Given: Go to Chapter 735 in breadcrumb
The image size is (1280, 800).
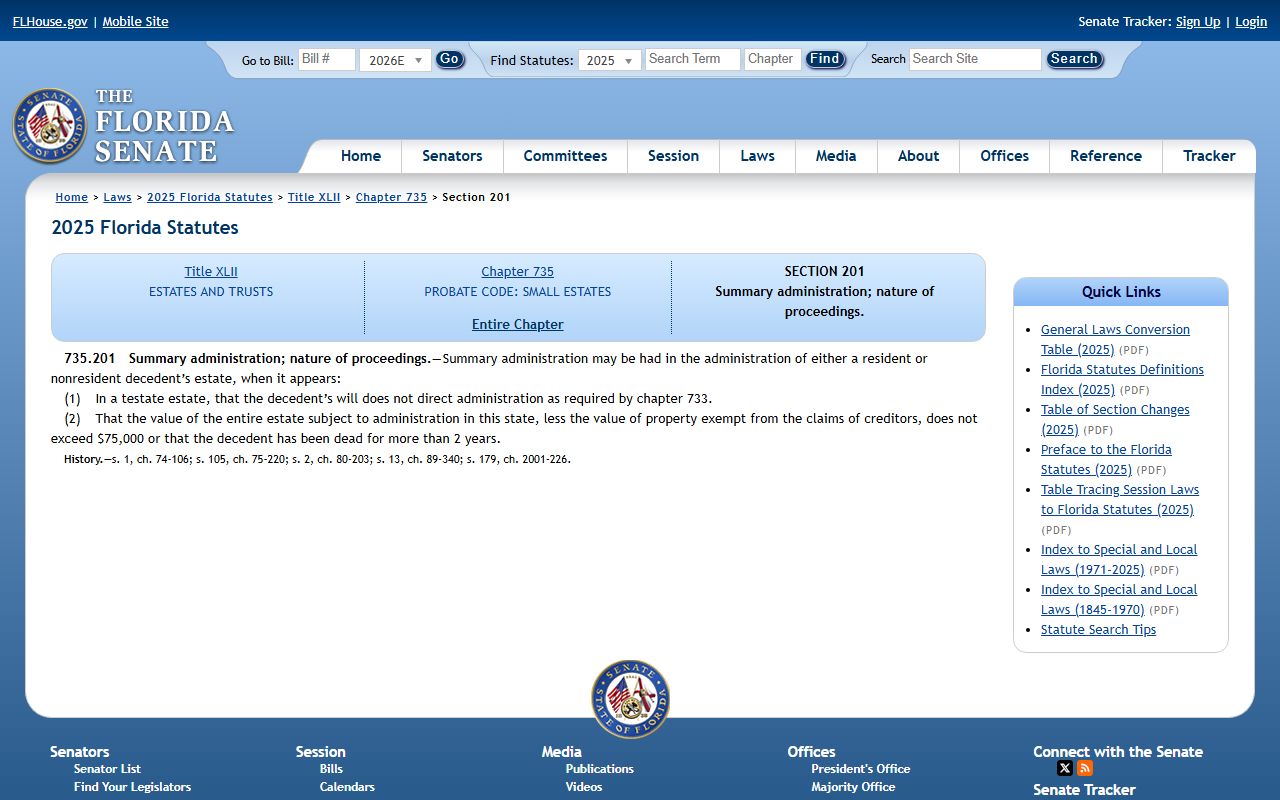Looking at the screenshot, I should point(391,197).
